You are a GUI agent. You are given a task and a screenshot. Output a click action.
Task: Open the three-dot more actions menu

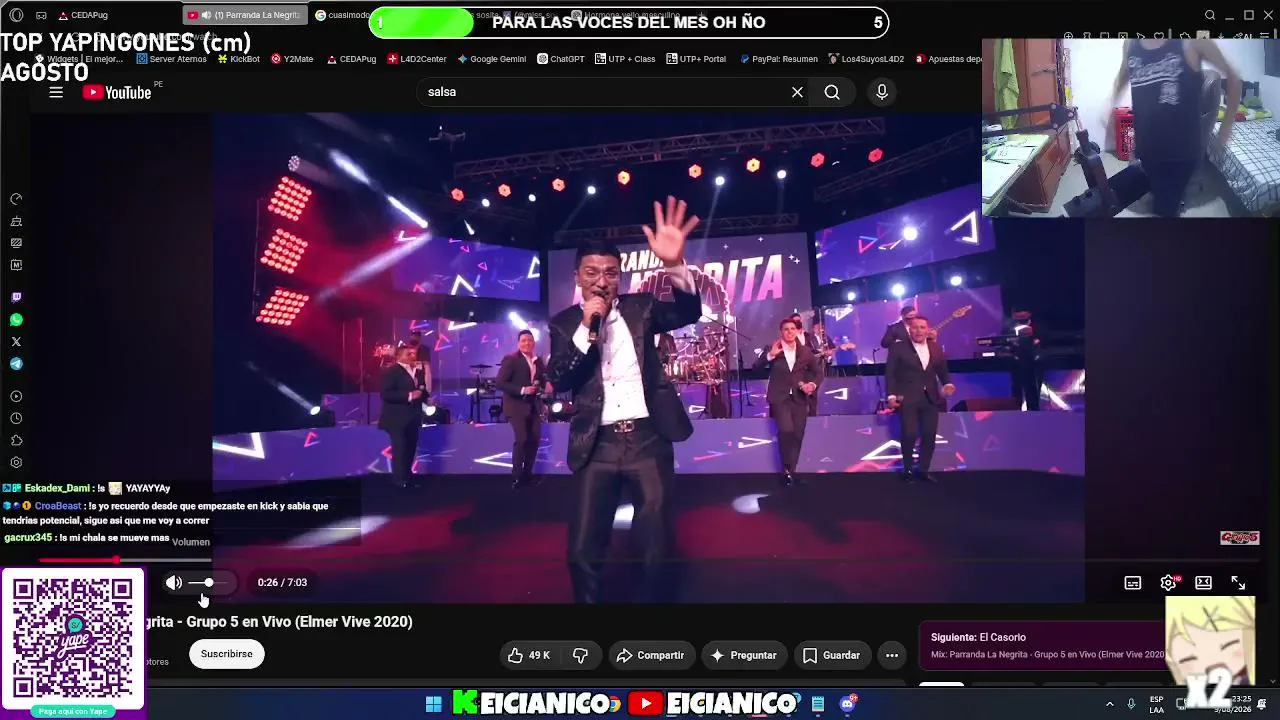click(x=892, y=655)
